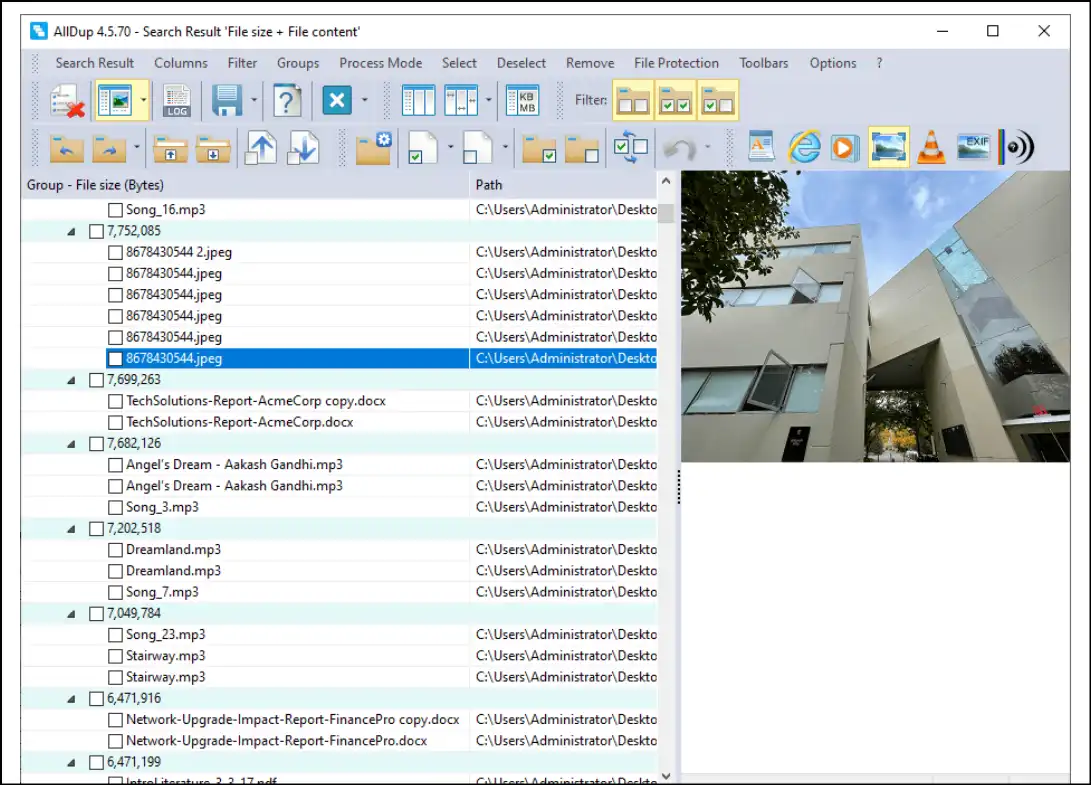Collapse the 7,049,784 group tree arrow
The image size is (1091, 785).
(71, 613)
